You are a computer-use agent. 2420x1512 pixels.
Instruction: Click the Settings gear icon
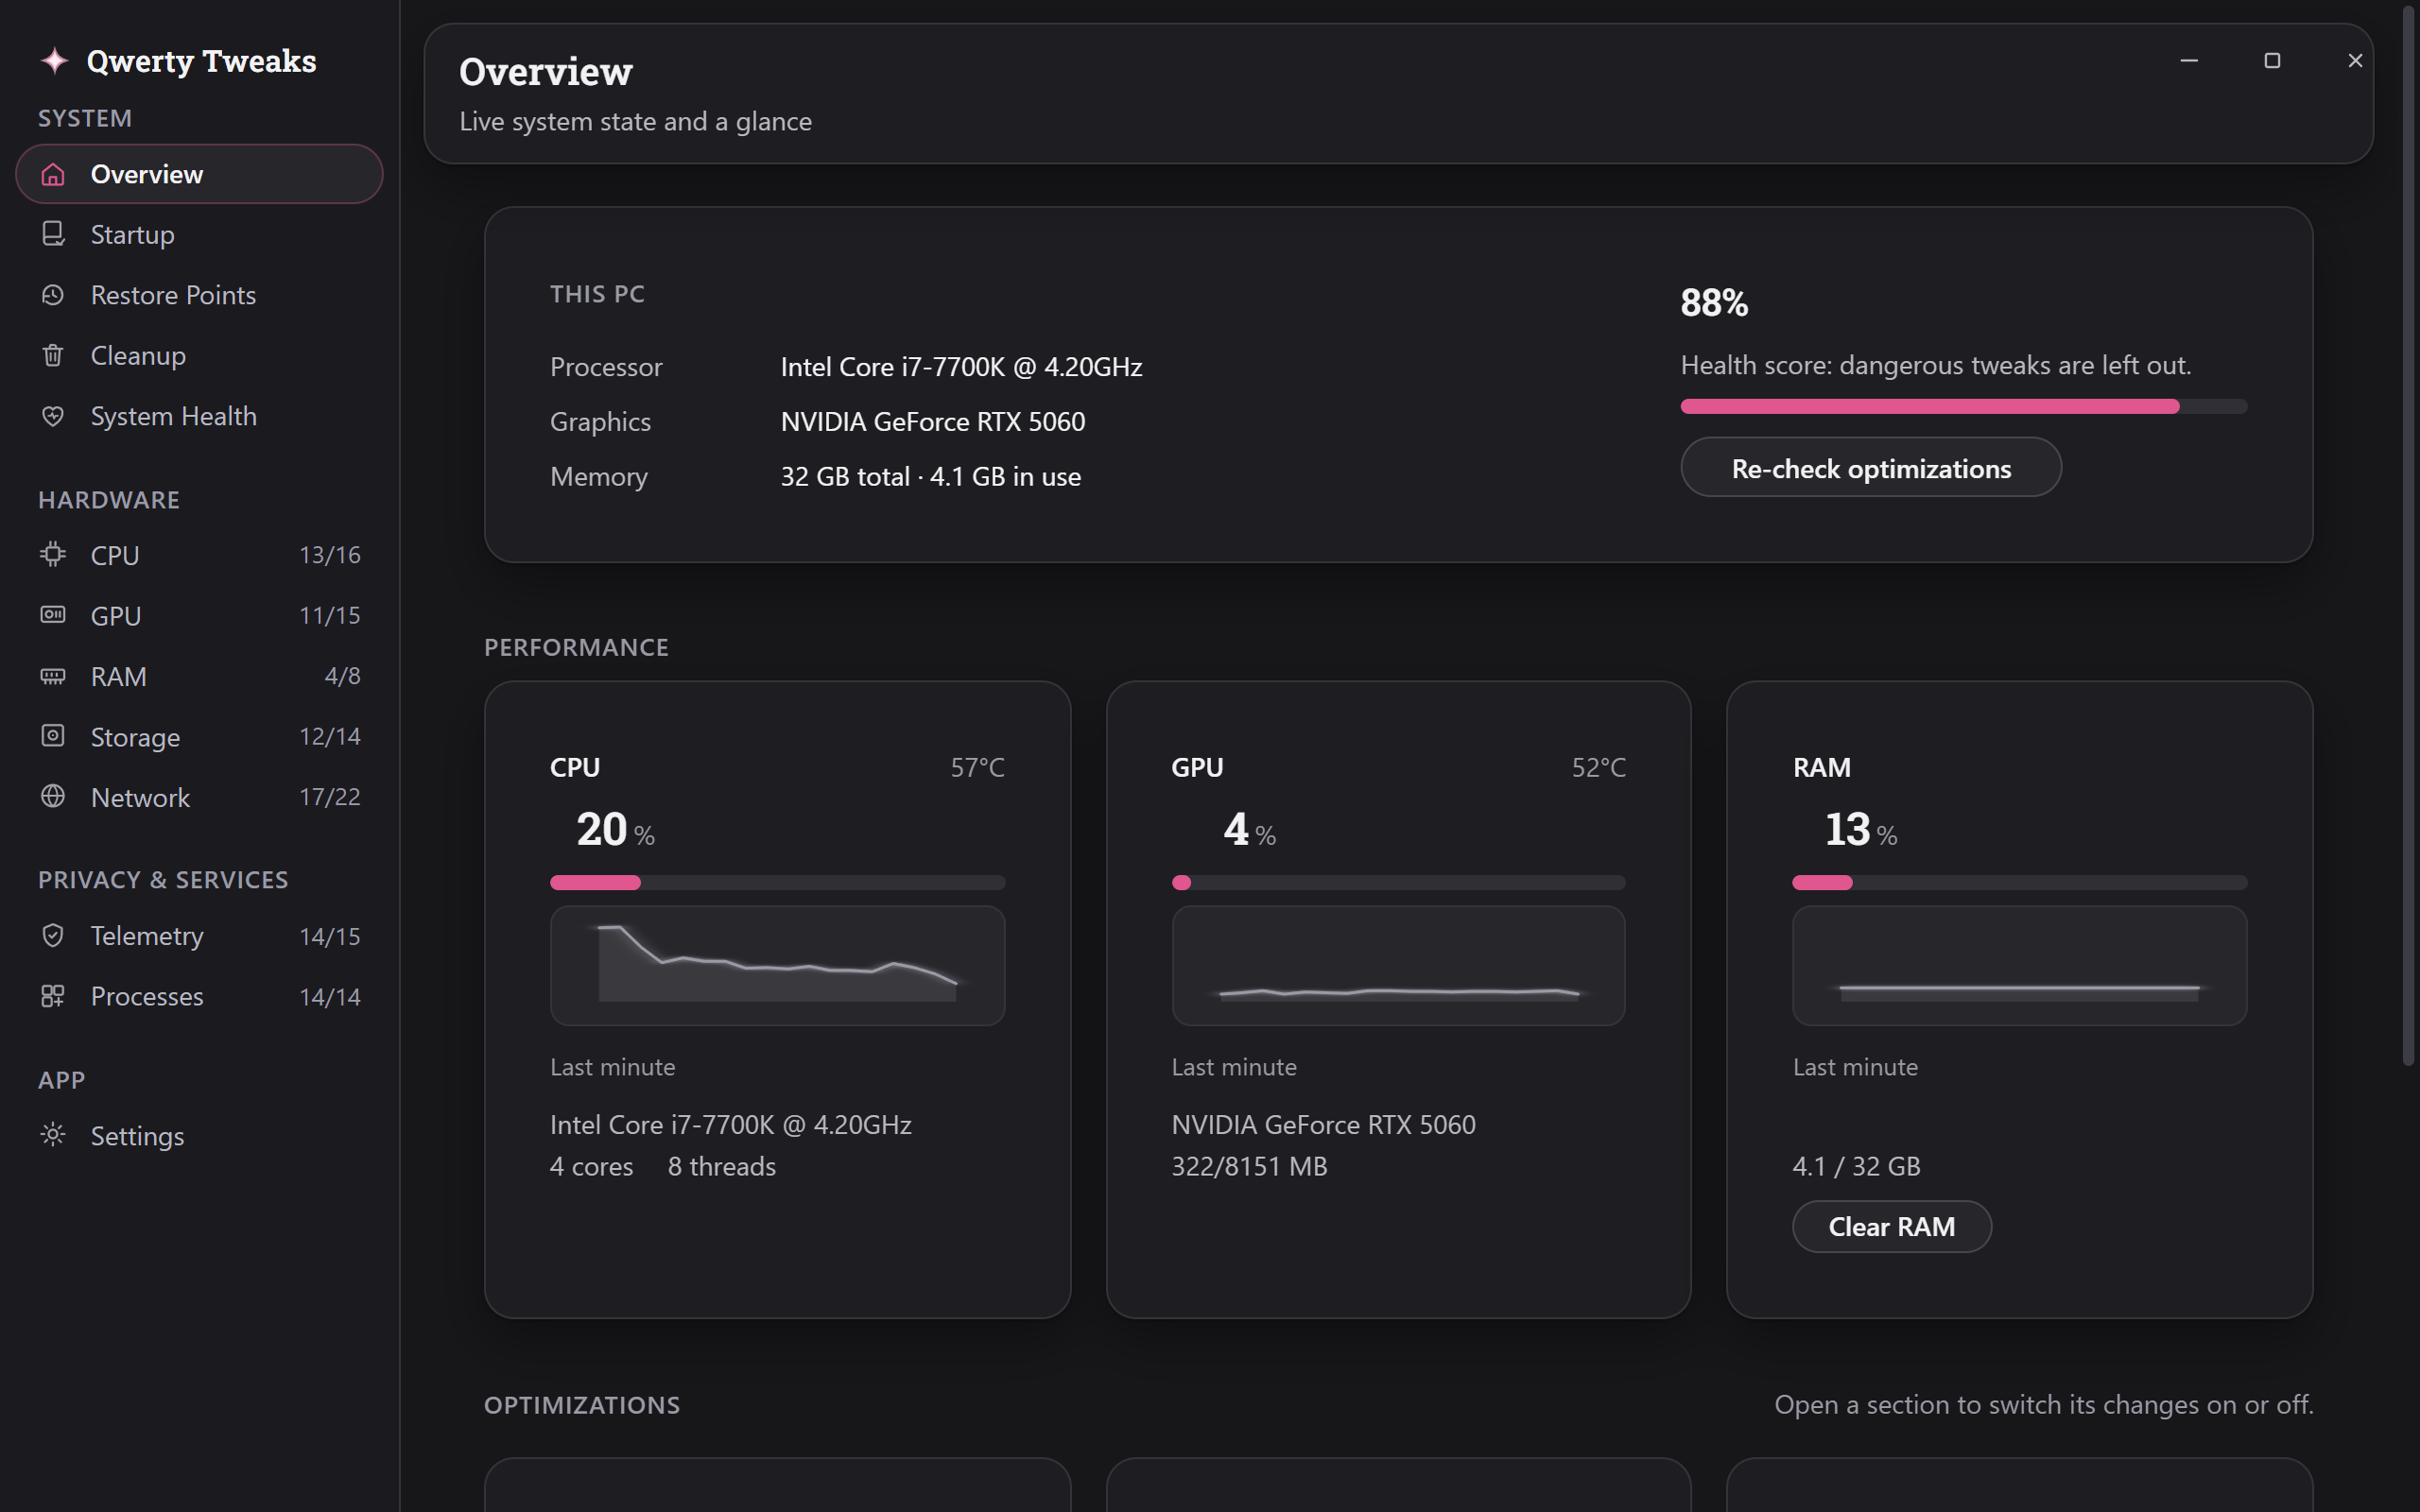tap(53, 1135)
